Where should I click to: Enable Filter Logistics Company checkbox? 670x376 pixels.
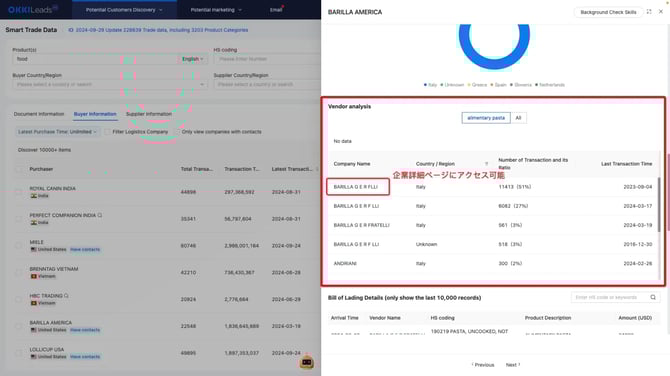pos(107,132)
